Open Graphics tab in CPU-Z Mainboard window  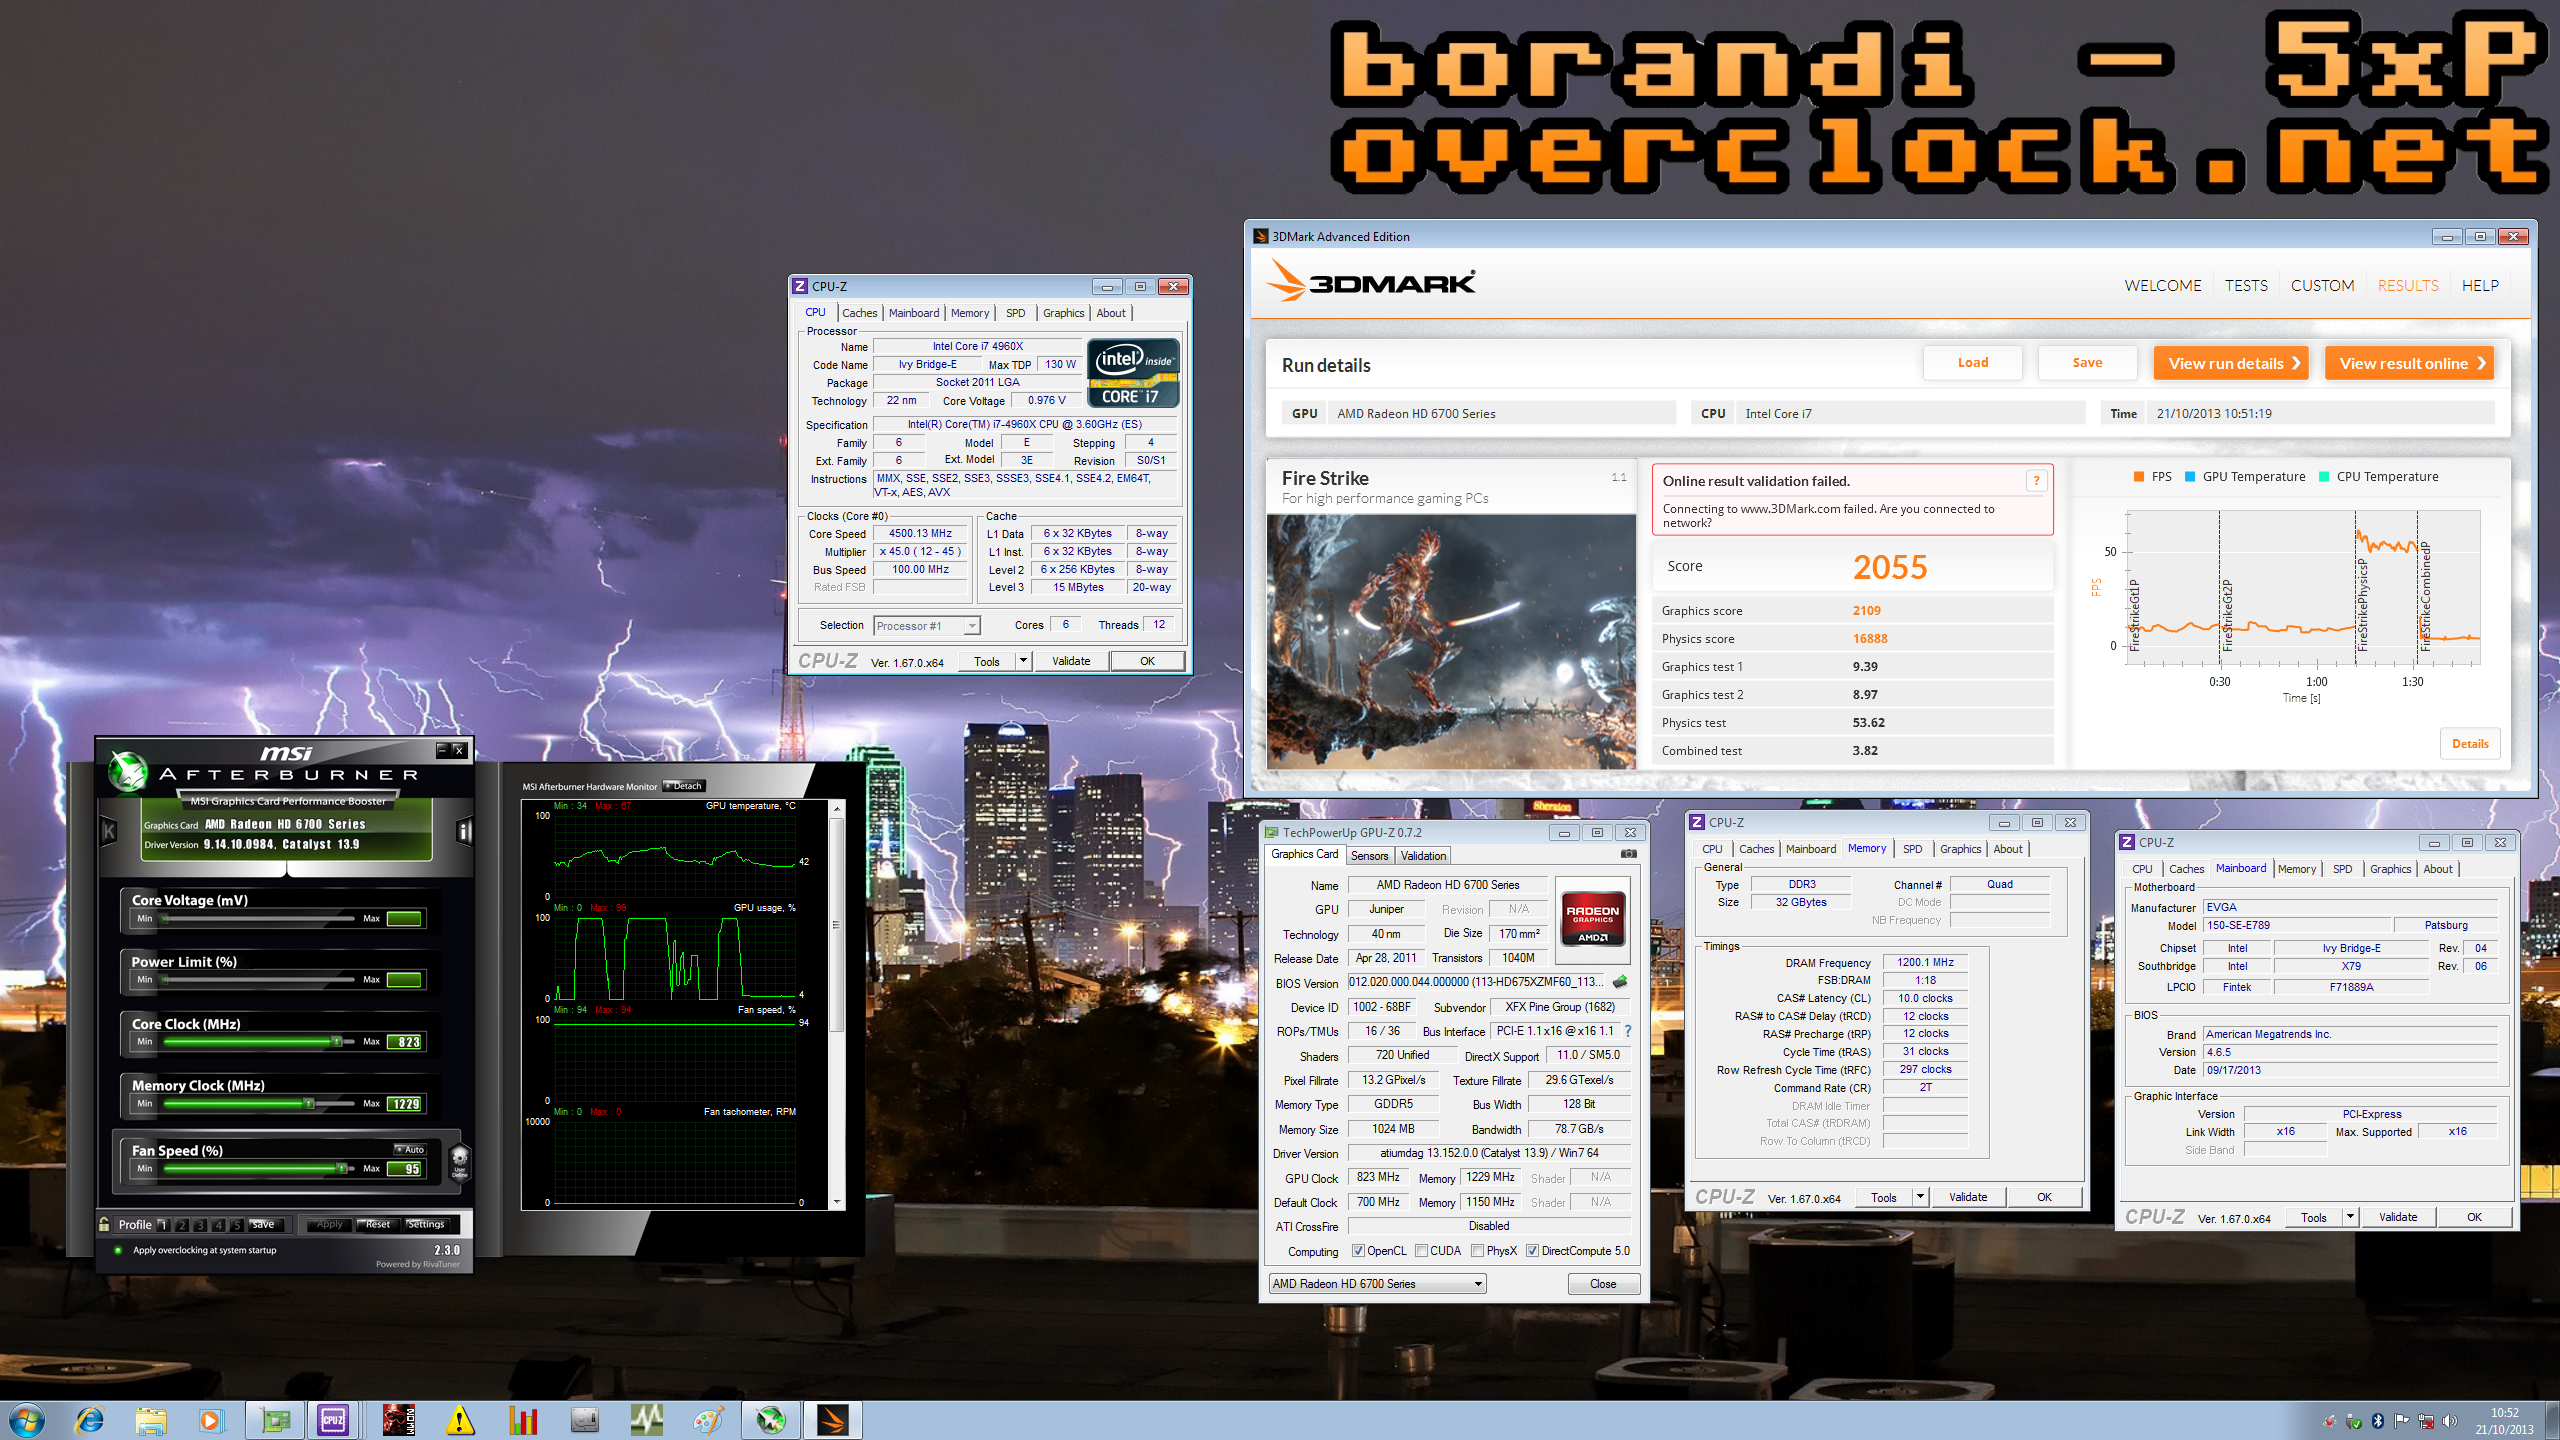pyautogui.click(x=2390, y=869)
